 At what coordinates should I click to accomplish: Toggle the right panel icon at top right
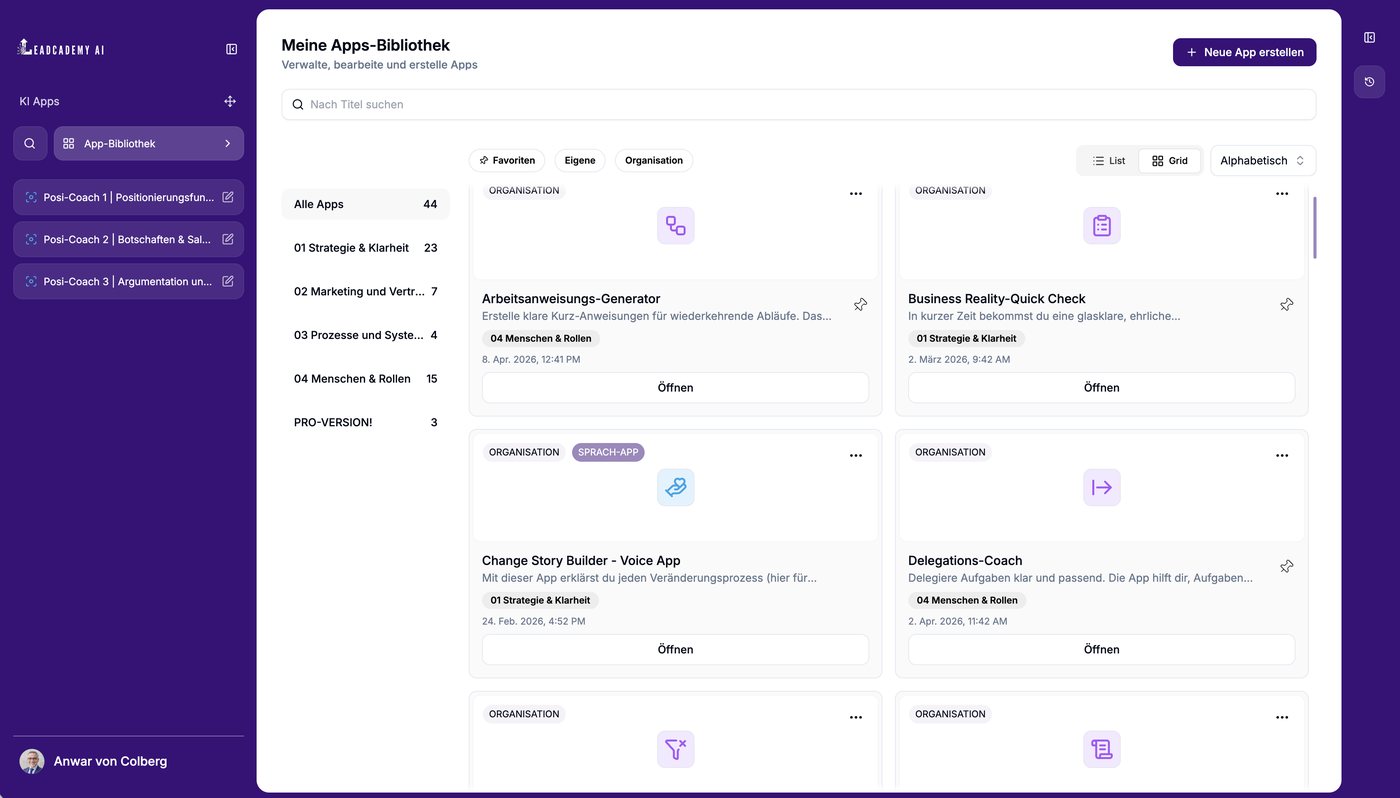point(1370,37)
